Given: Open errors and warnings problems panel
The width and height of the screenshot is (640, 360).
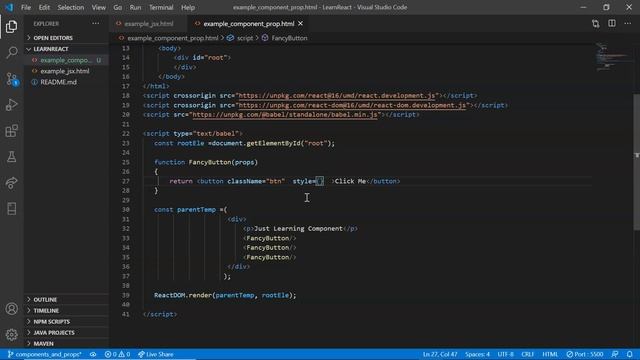Looking at the screenshot, I should (117, 354).
